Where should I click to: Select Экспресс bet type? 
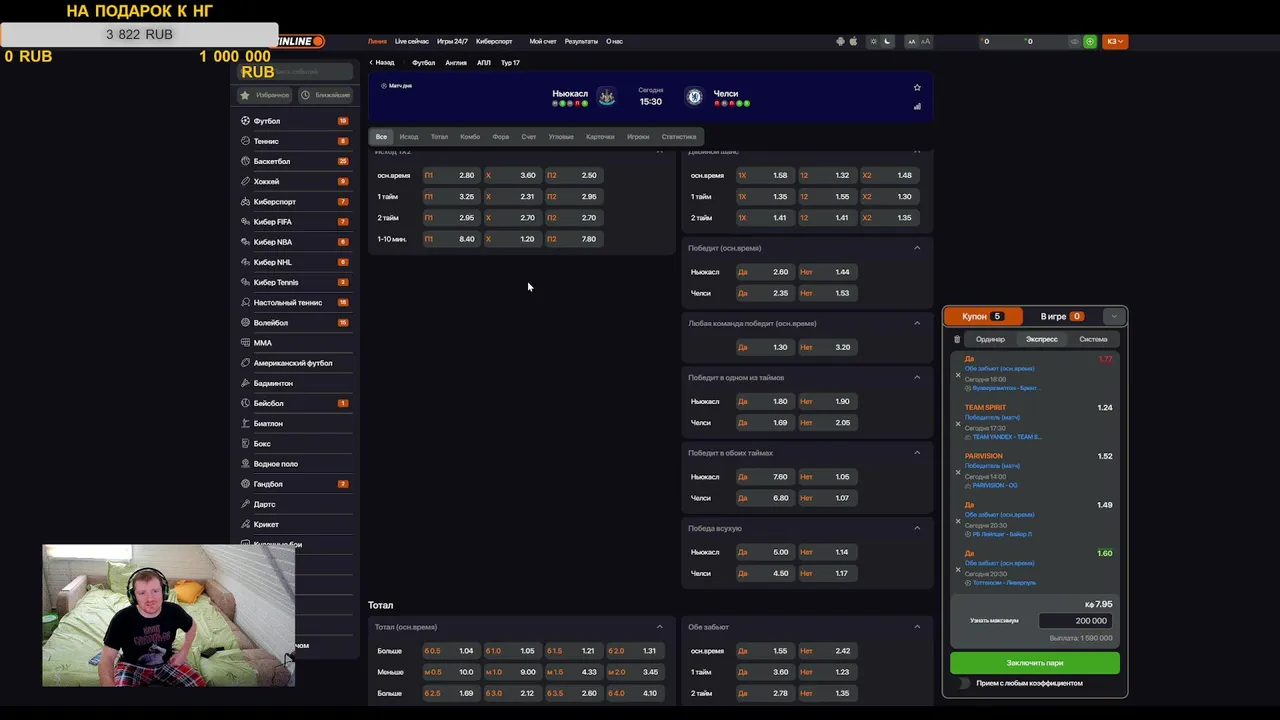coord(1041,339)
